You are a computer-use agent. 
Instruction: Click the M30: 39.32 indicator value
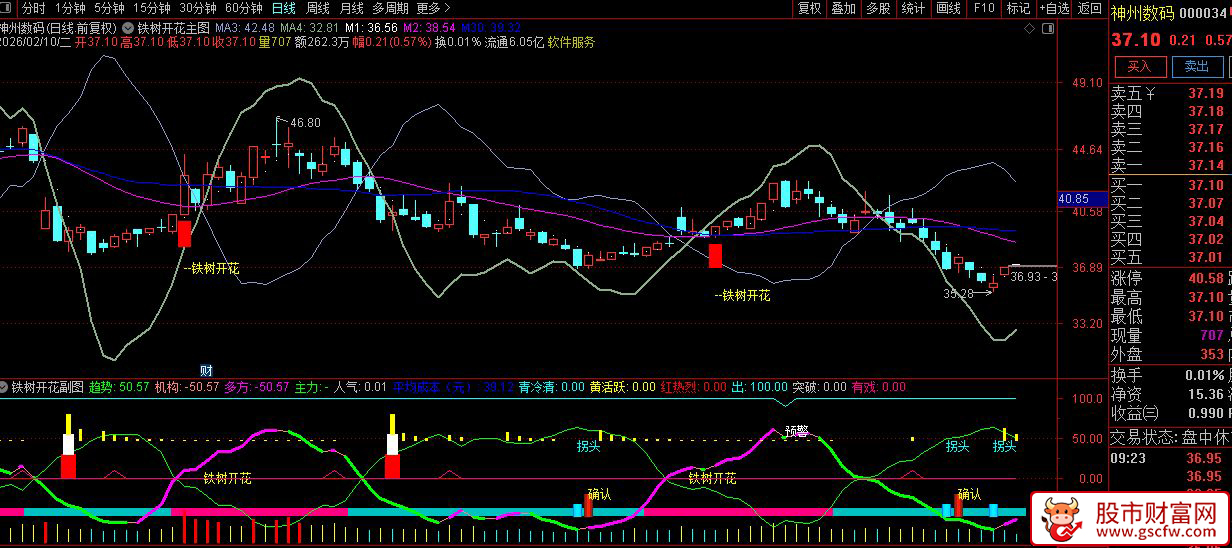click(491, 28)
